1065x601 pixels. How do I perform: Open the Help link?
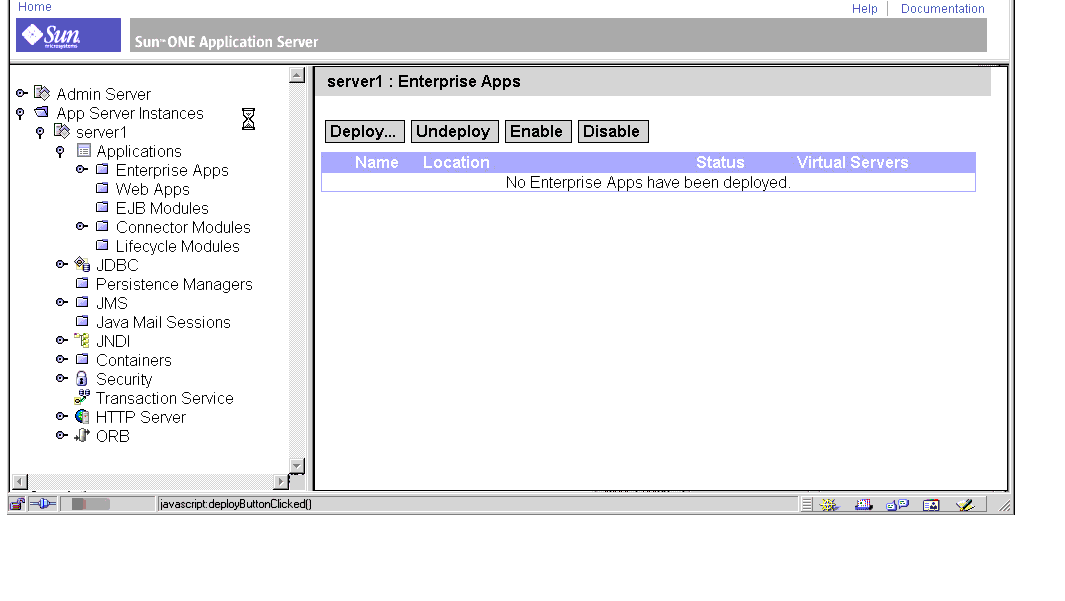pos(865,9)
